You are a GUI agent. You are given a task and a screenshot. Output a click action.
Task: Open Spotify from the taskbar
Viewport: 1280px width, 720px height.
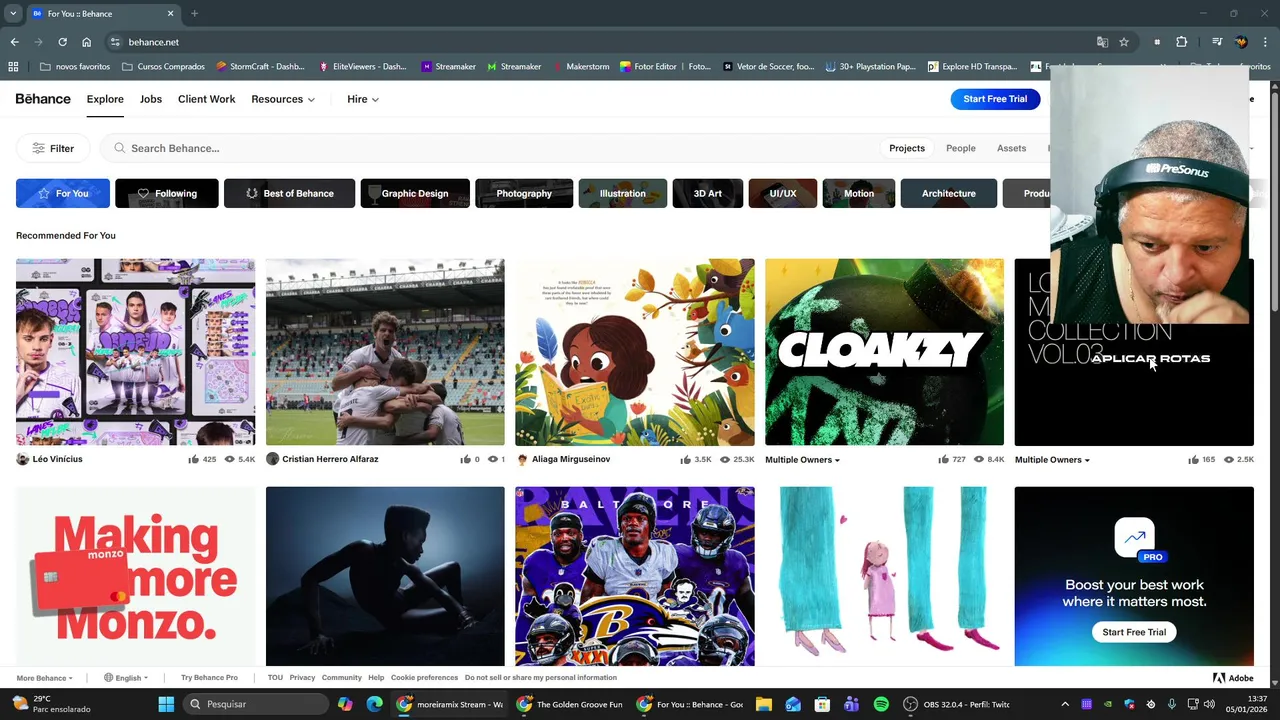click(x=881, y=704)
